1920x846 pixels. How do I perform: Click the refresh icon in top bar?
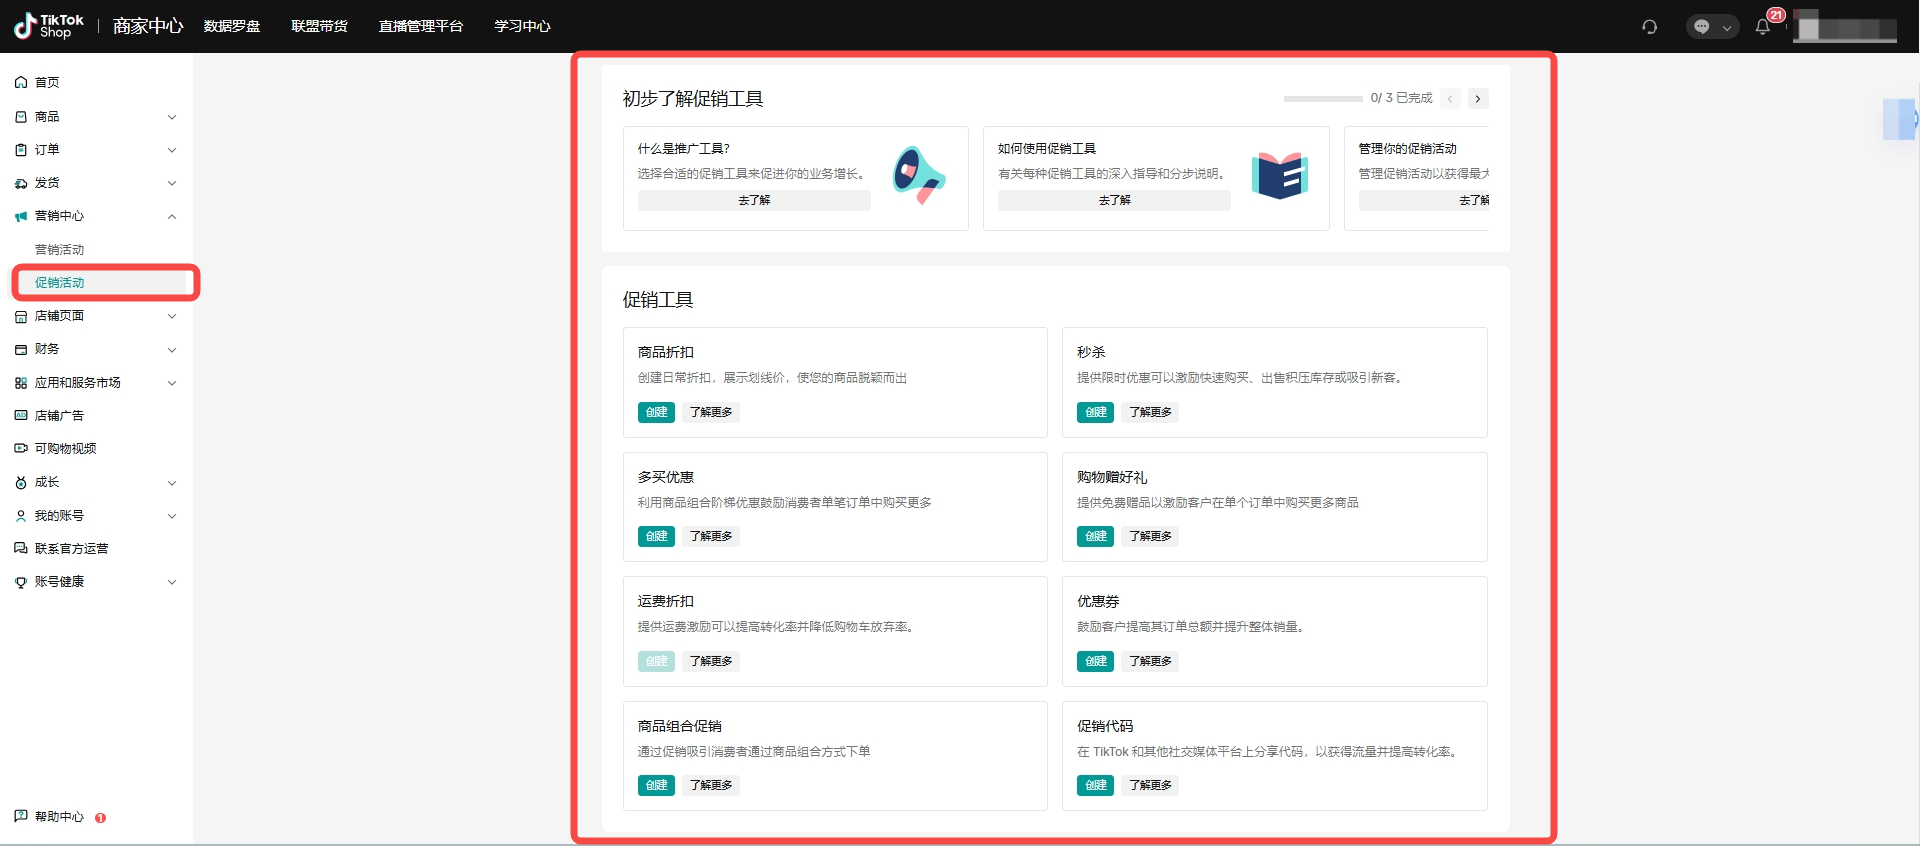[x=1649, y=27]
